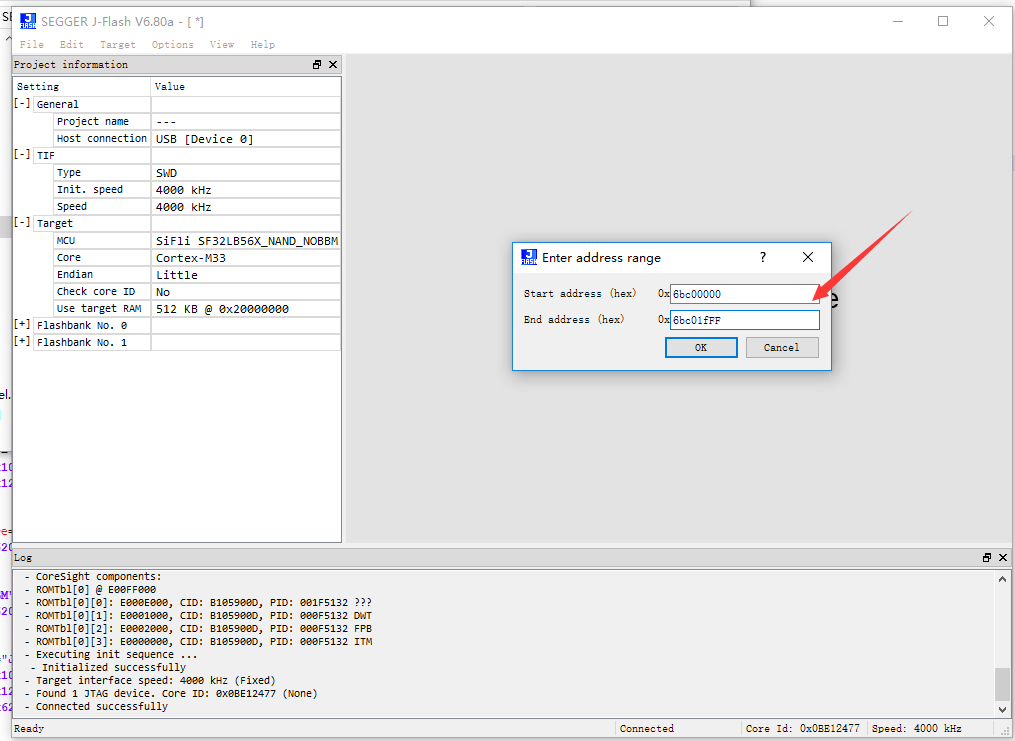Click the help question mark in address dialog
Image resolution: width=1015 pixels, height=741 pixels.
point(763,257)
